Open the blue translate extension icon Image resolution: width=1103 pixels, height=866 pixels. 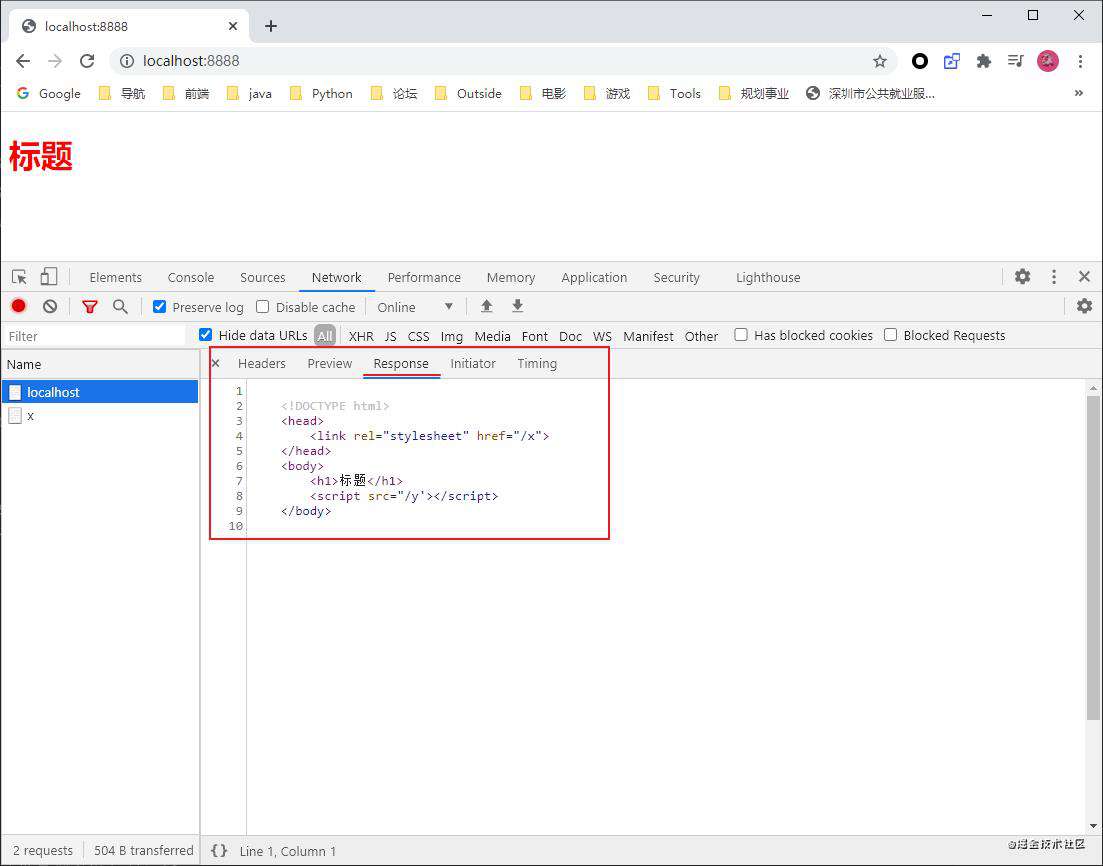(952, 61)
